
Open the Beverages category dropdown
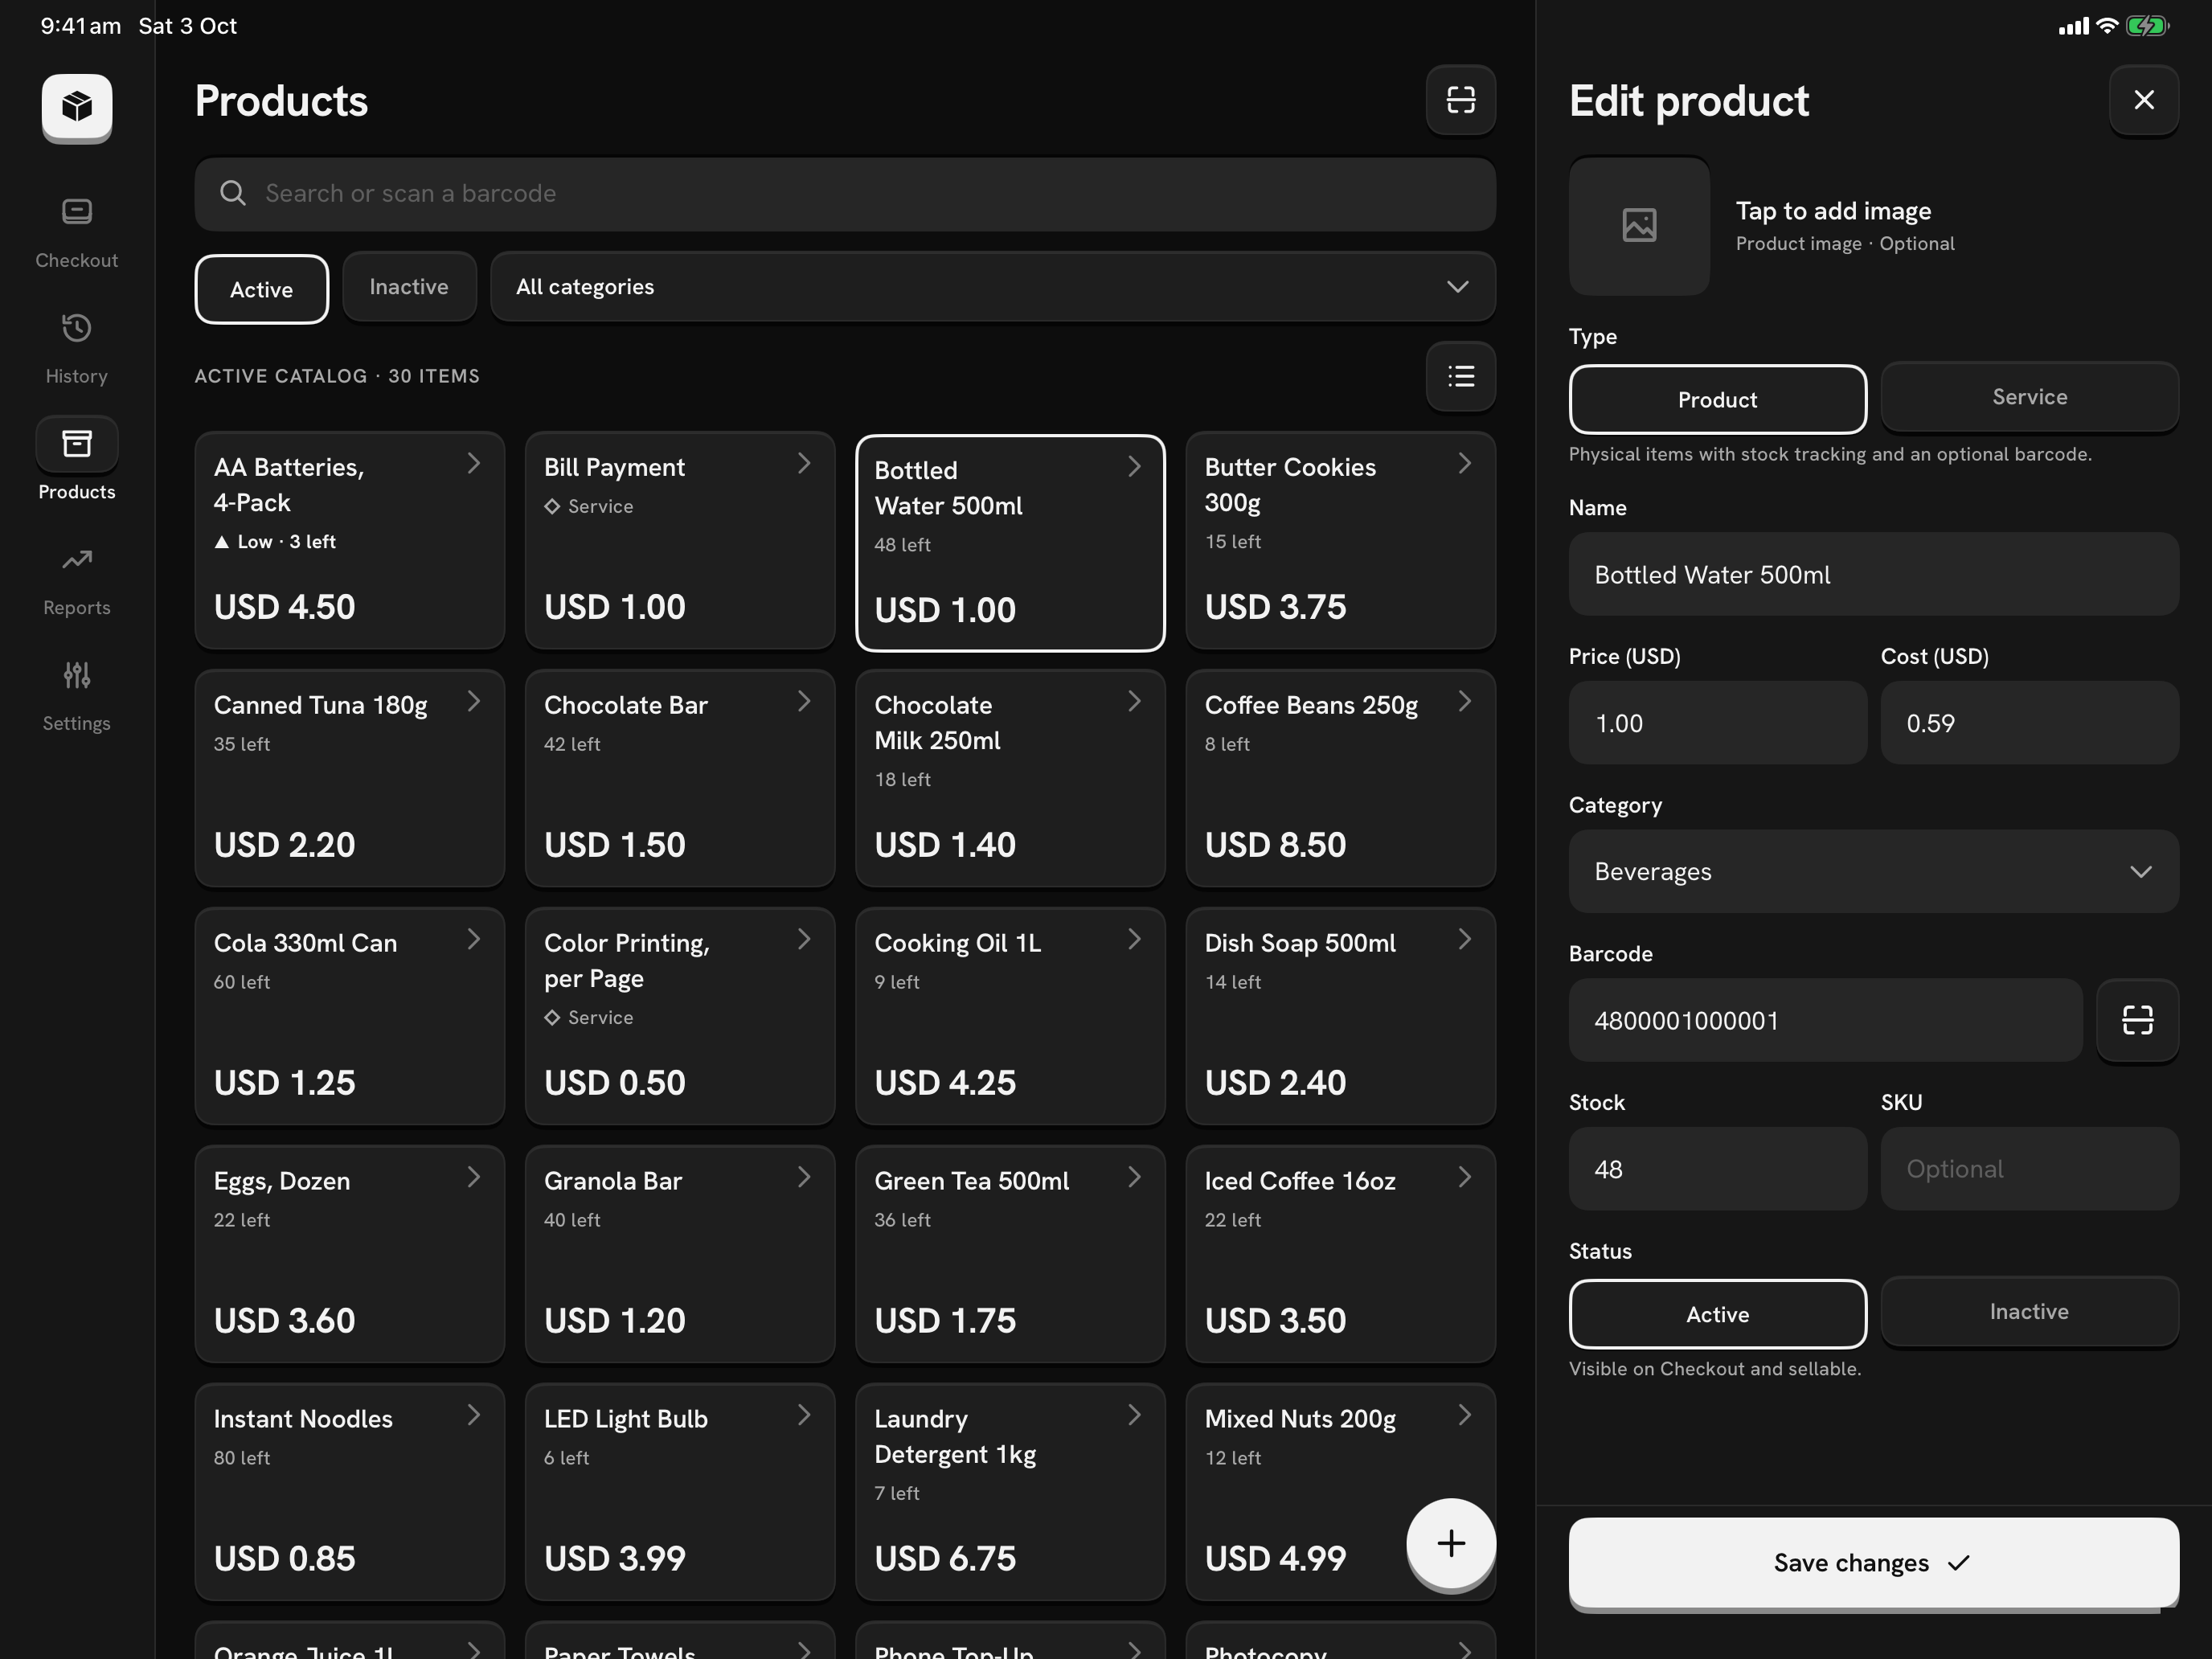[x=1874, y=871]
